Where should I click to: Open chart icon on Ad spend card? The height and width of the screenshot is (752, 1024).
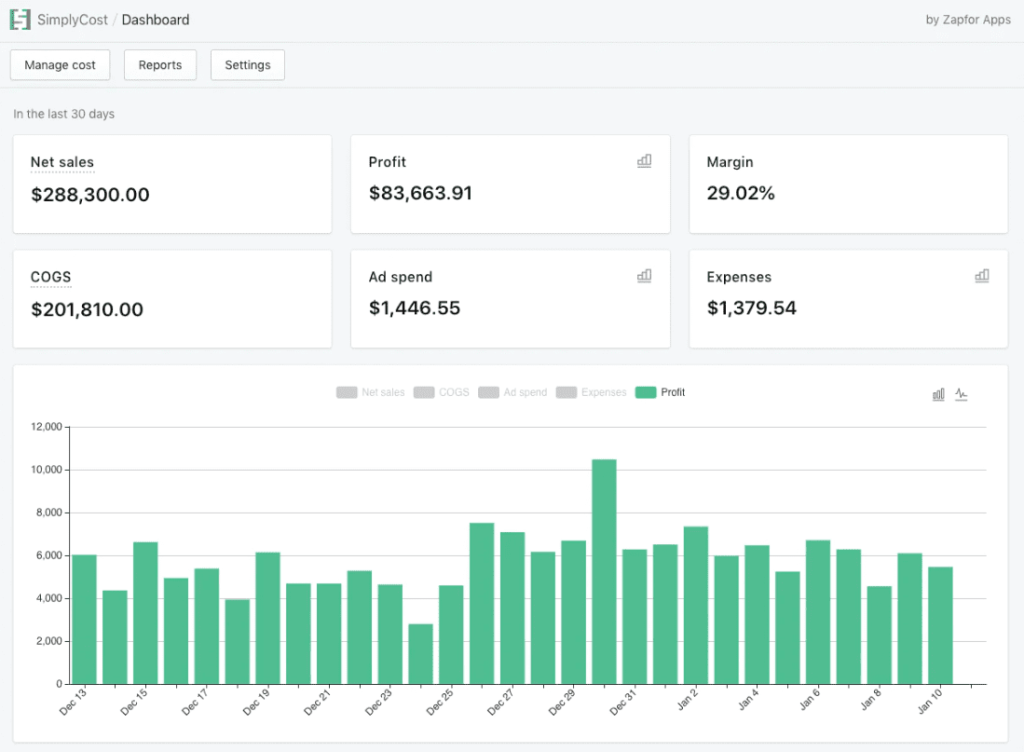coord(644,276)
